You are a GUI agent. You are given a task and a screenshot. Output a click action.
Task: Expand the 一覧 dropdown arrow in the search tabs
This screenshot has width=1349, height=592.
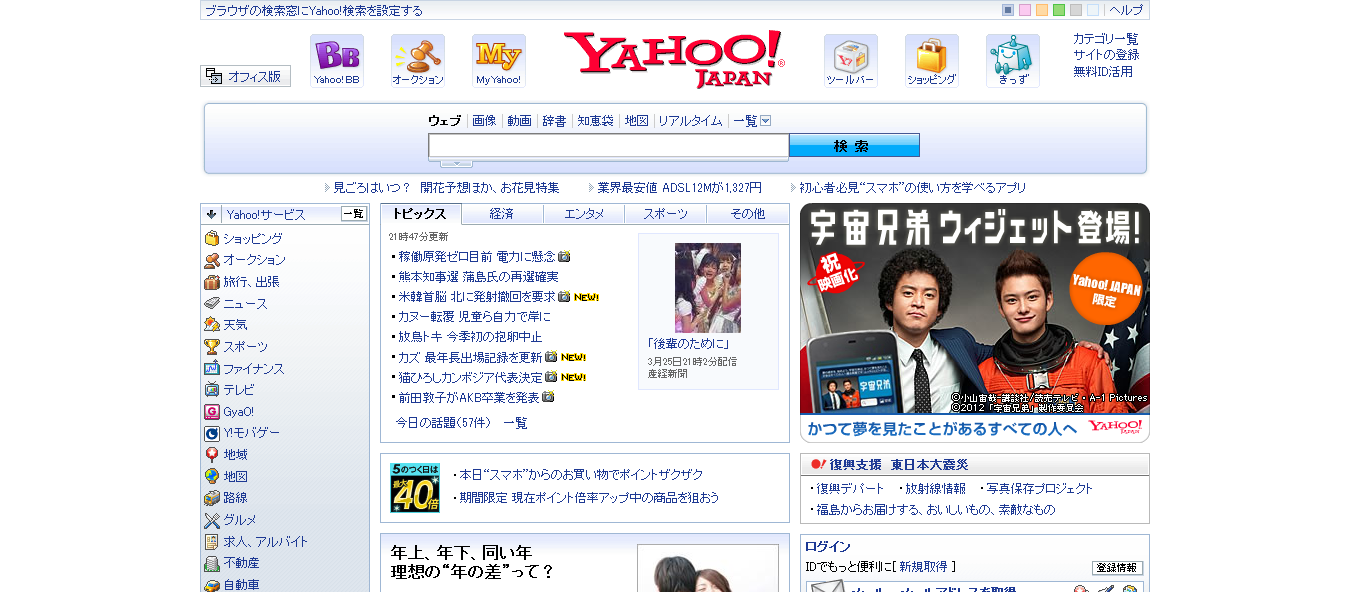(766, 121)
